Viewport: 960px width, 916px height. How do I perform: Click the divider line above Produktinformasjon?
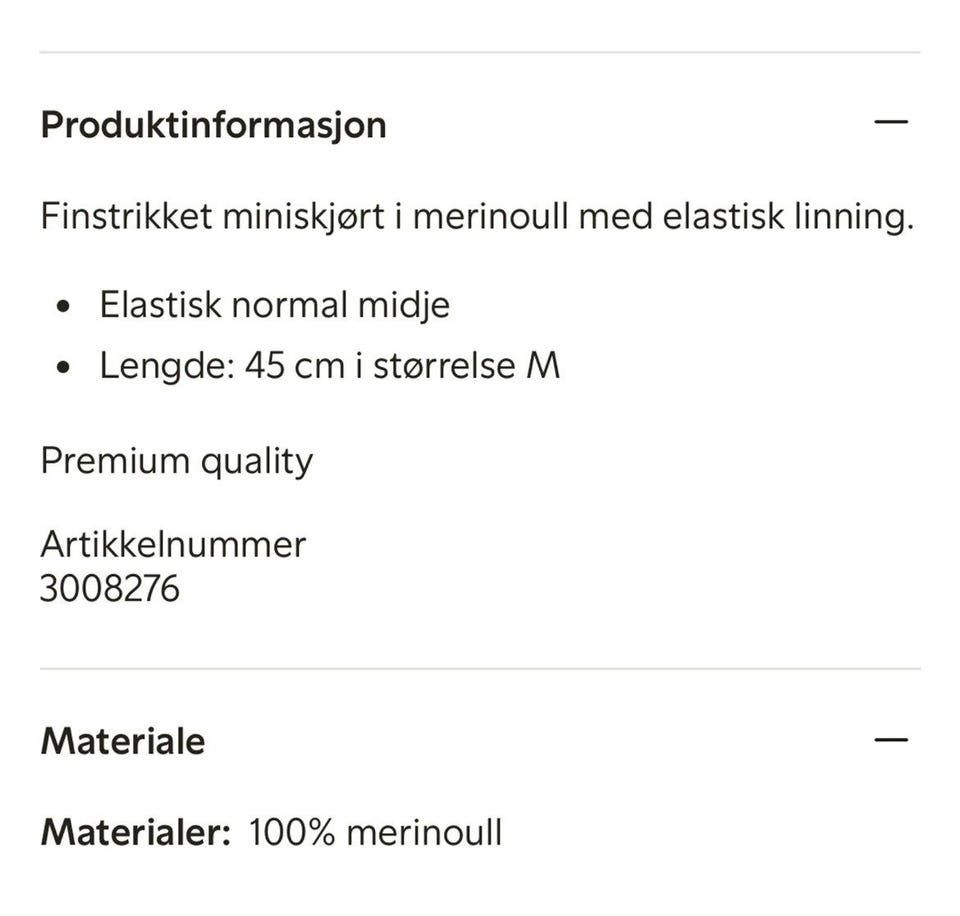480,52
